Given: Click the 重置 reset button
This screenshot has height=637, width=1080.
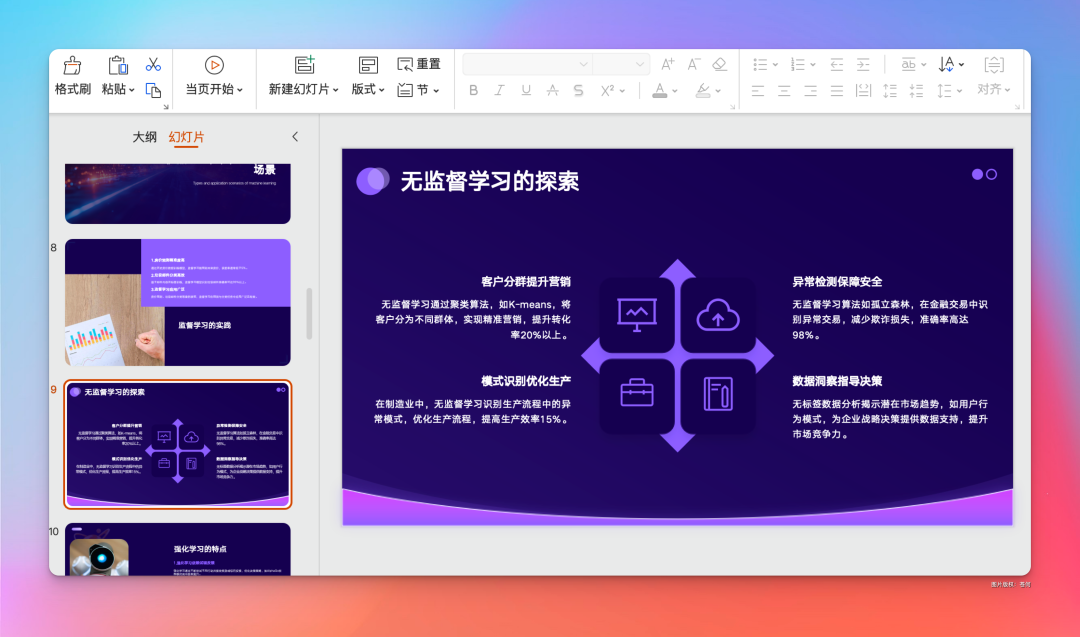Looking at the screenshot, I should click(x=419, y=64).
